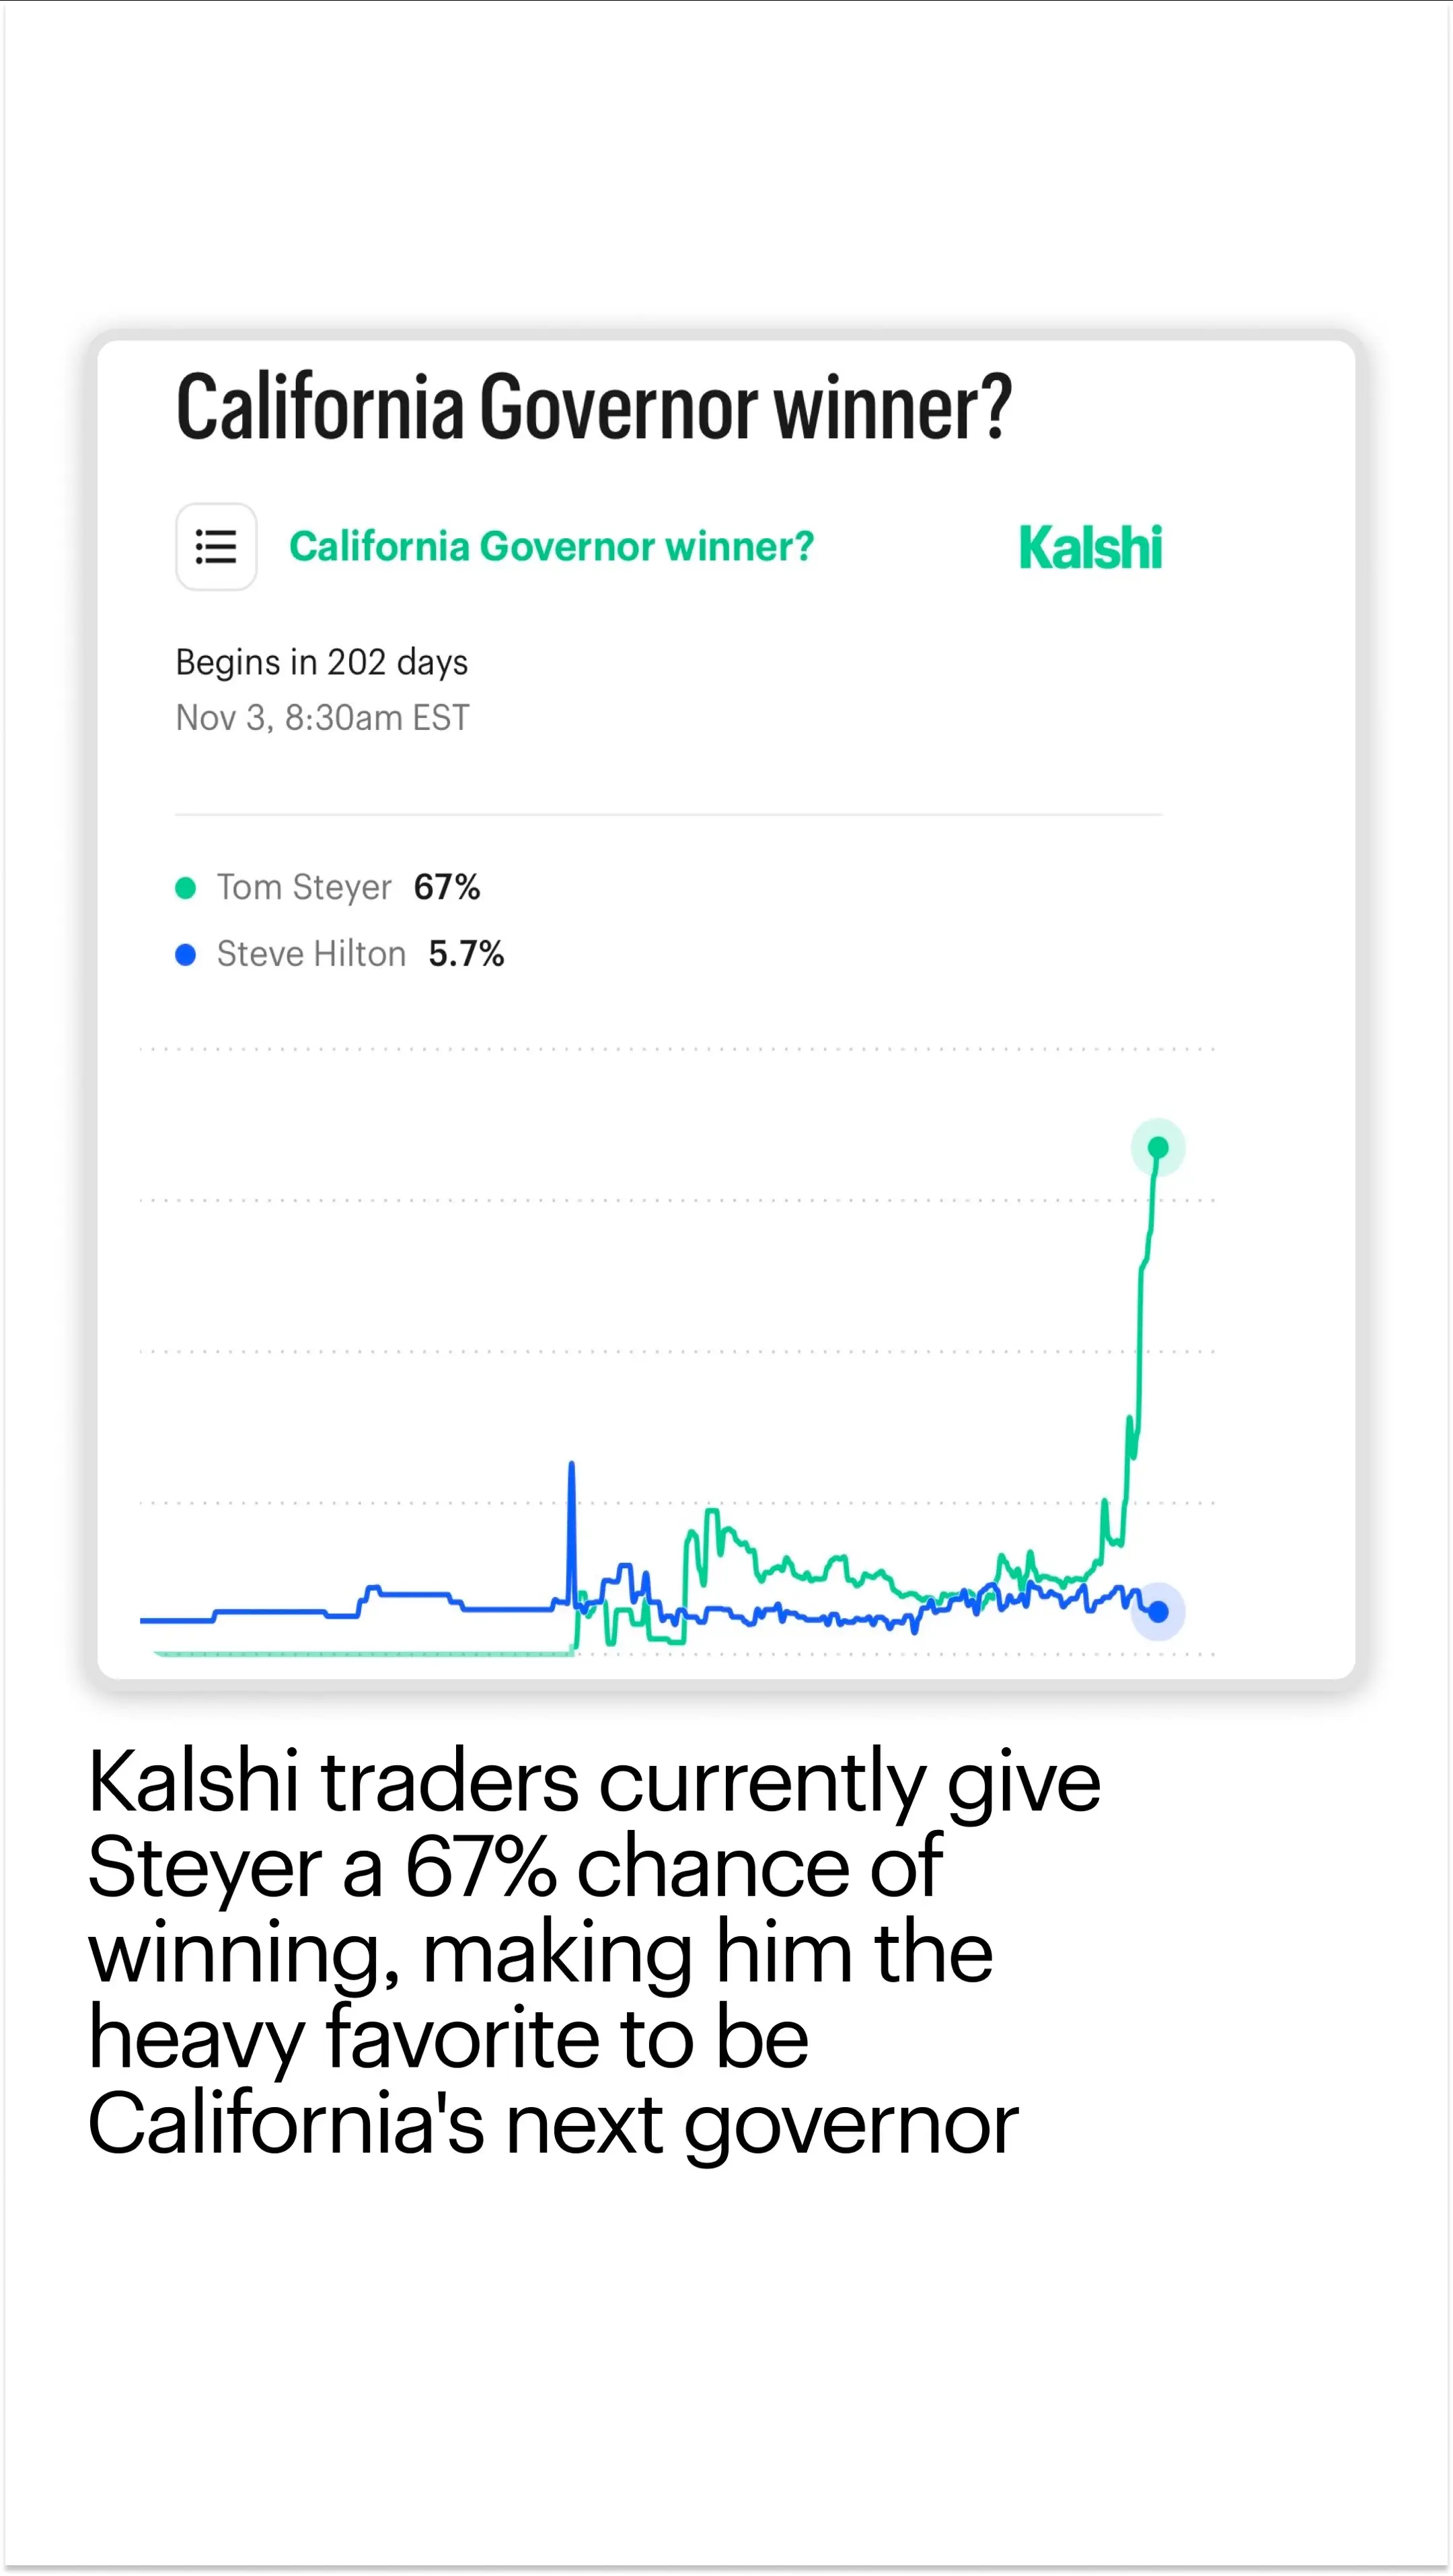Open the green California Governor winner link
The image size is (1453, 2576).
(551, 547)
